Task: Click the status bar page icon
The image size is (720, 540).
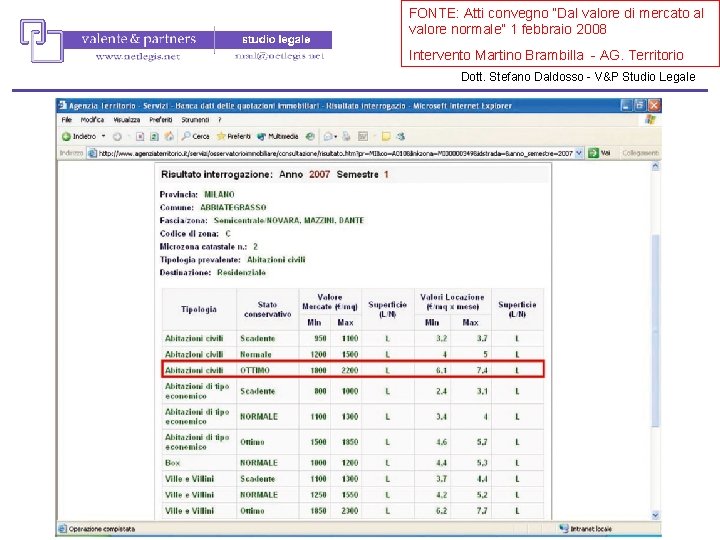Action: tap(62, 529)
